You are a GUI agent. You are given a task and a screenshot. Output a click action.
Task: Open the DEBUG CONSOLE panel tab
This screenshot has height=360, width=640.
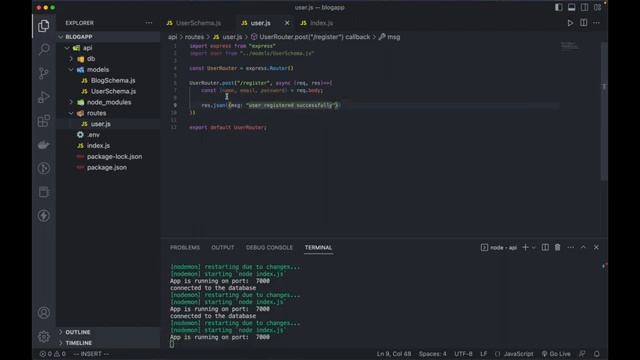pyautogui.click(x=269, y=247)
